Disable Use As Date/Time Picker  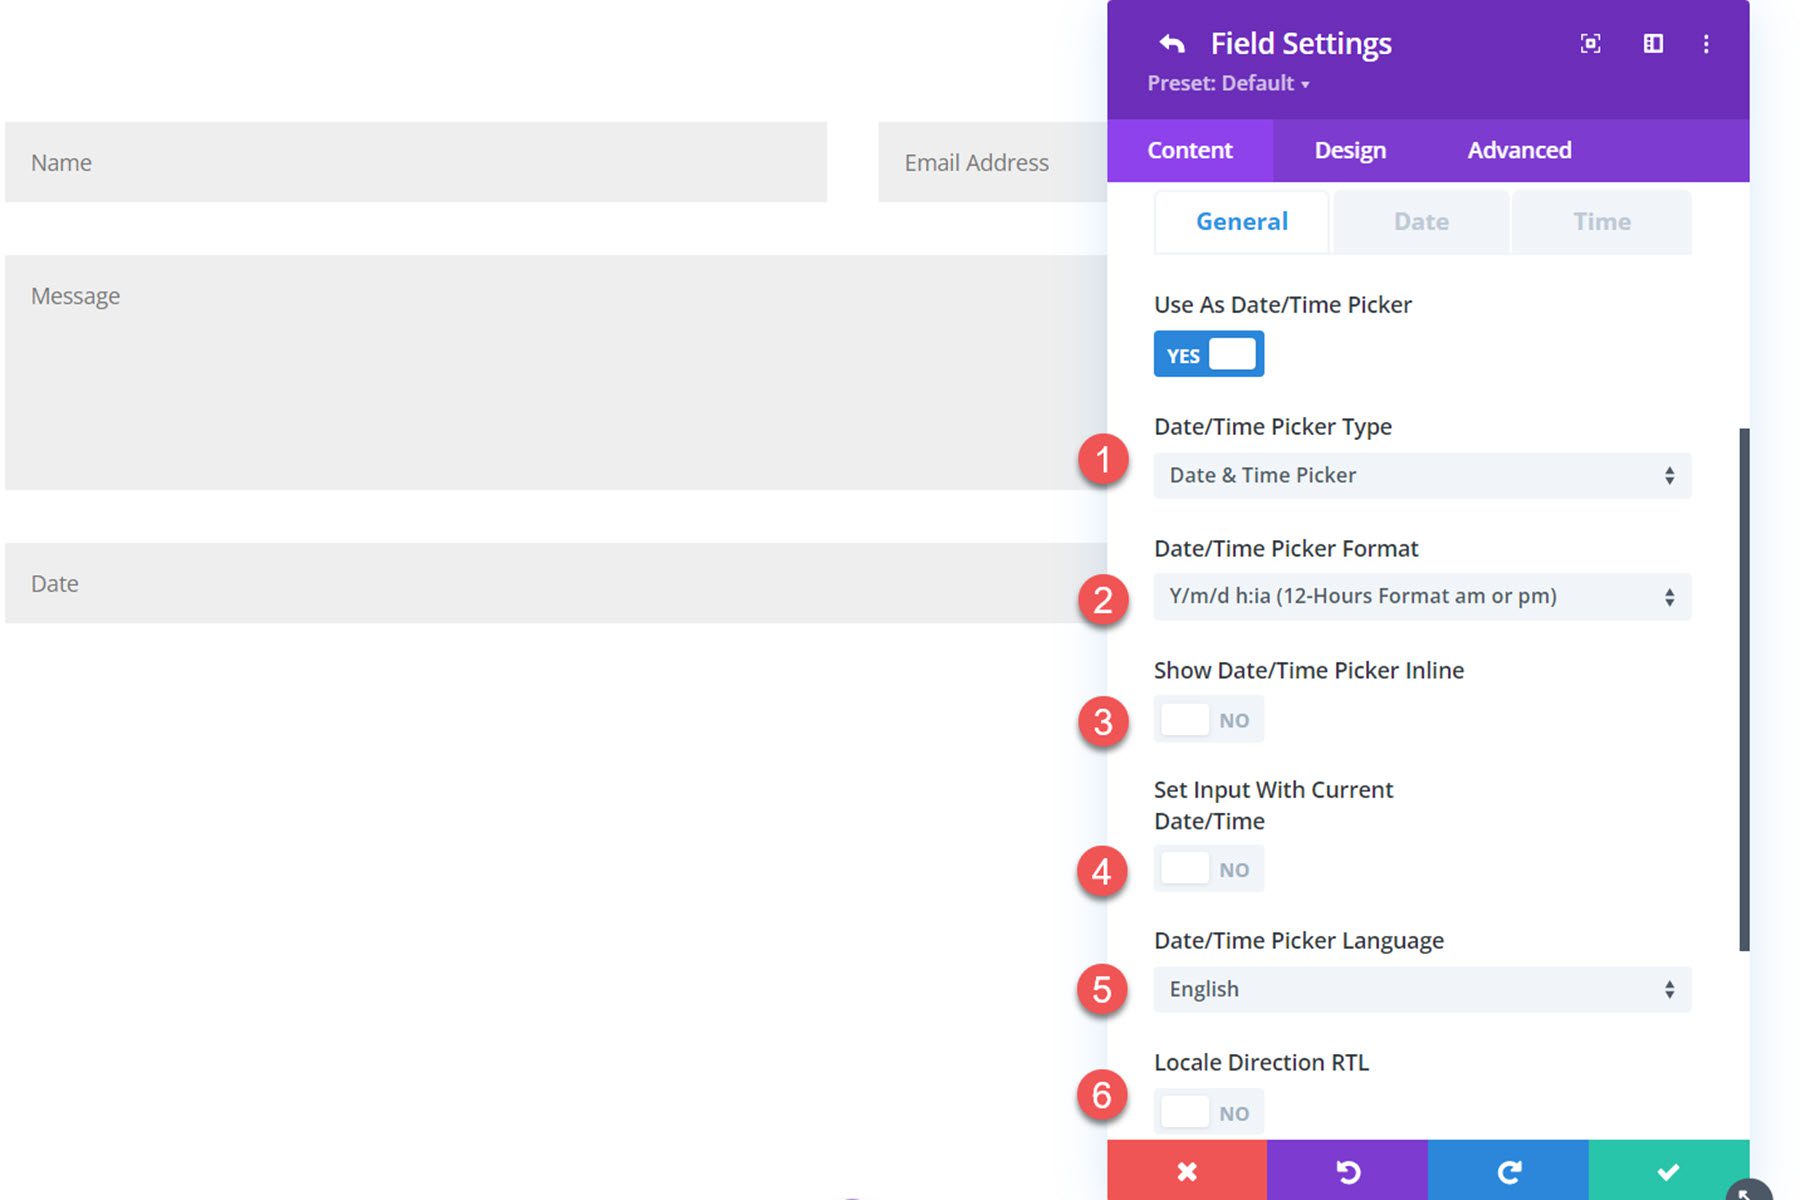coord(1208,353)
